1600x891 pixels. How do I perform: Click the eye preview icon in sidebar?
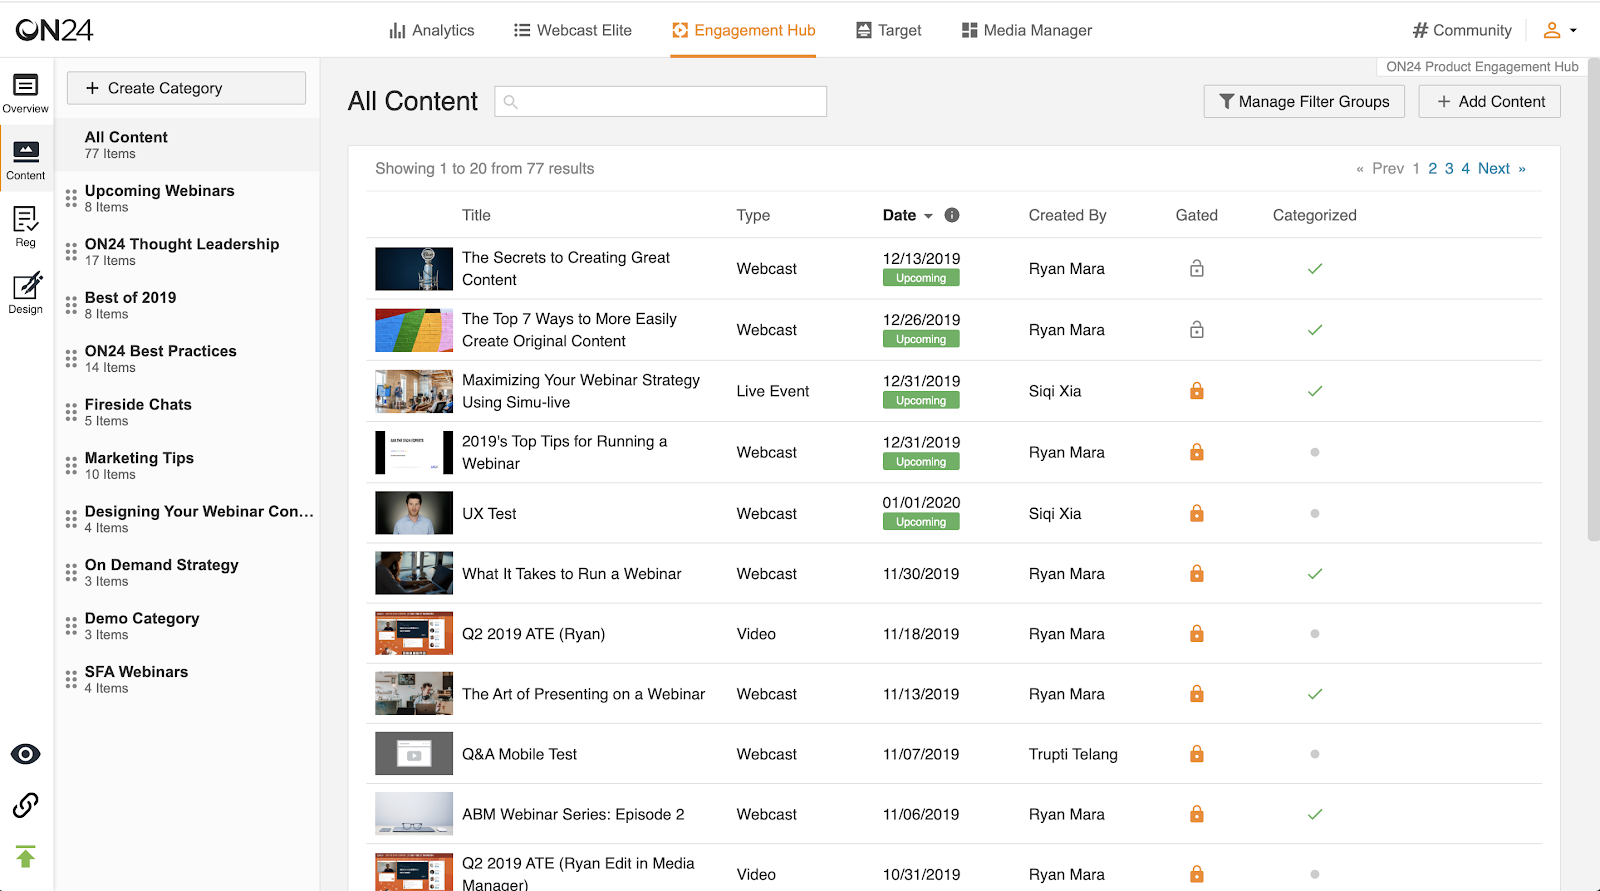click(x=26, y=754)
